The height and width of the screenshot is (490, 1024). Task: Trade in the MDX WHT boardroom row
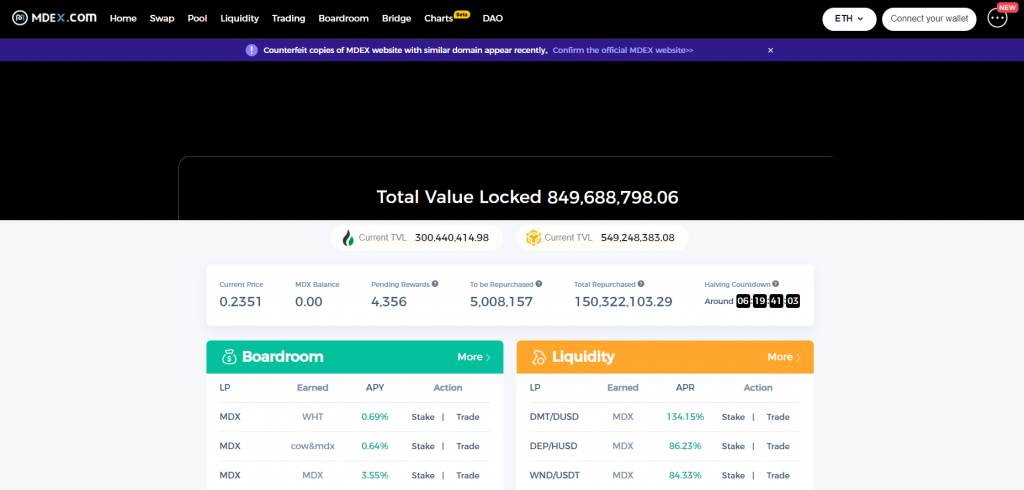tap(468, 417)
